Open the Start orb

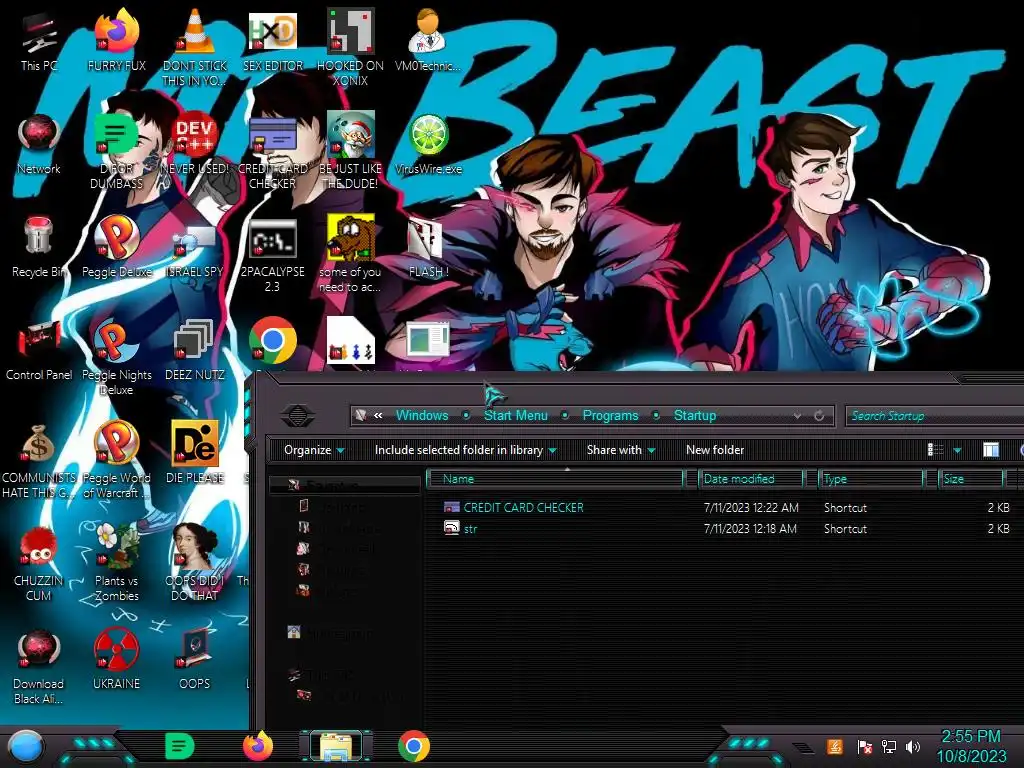pyautogui.click(x=25, y=747)
